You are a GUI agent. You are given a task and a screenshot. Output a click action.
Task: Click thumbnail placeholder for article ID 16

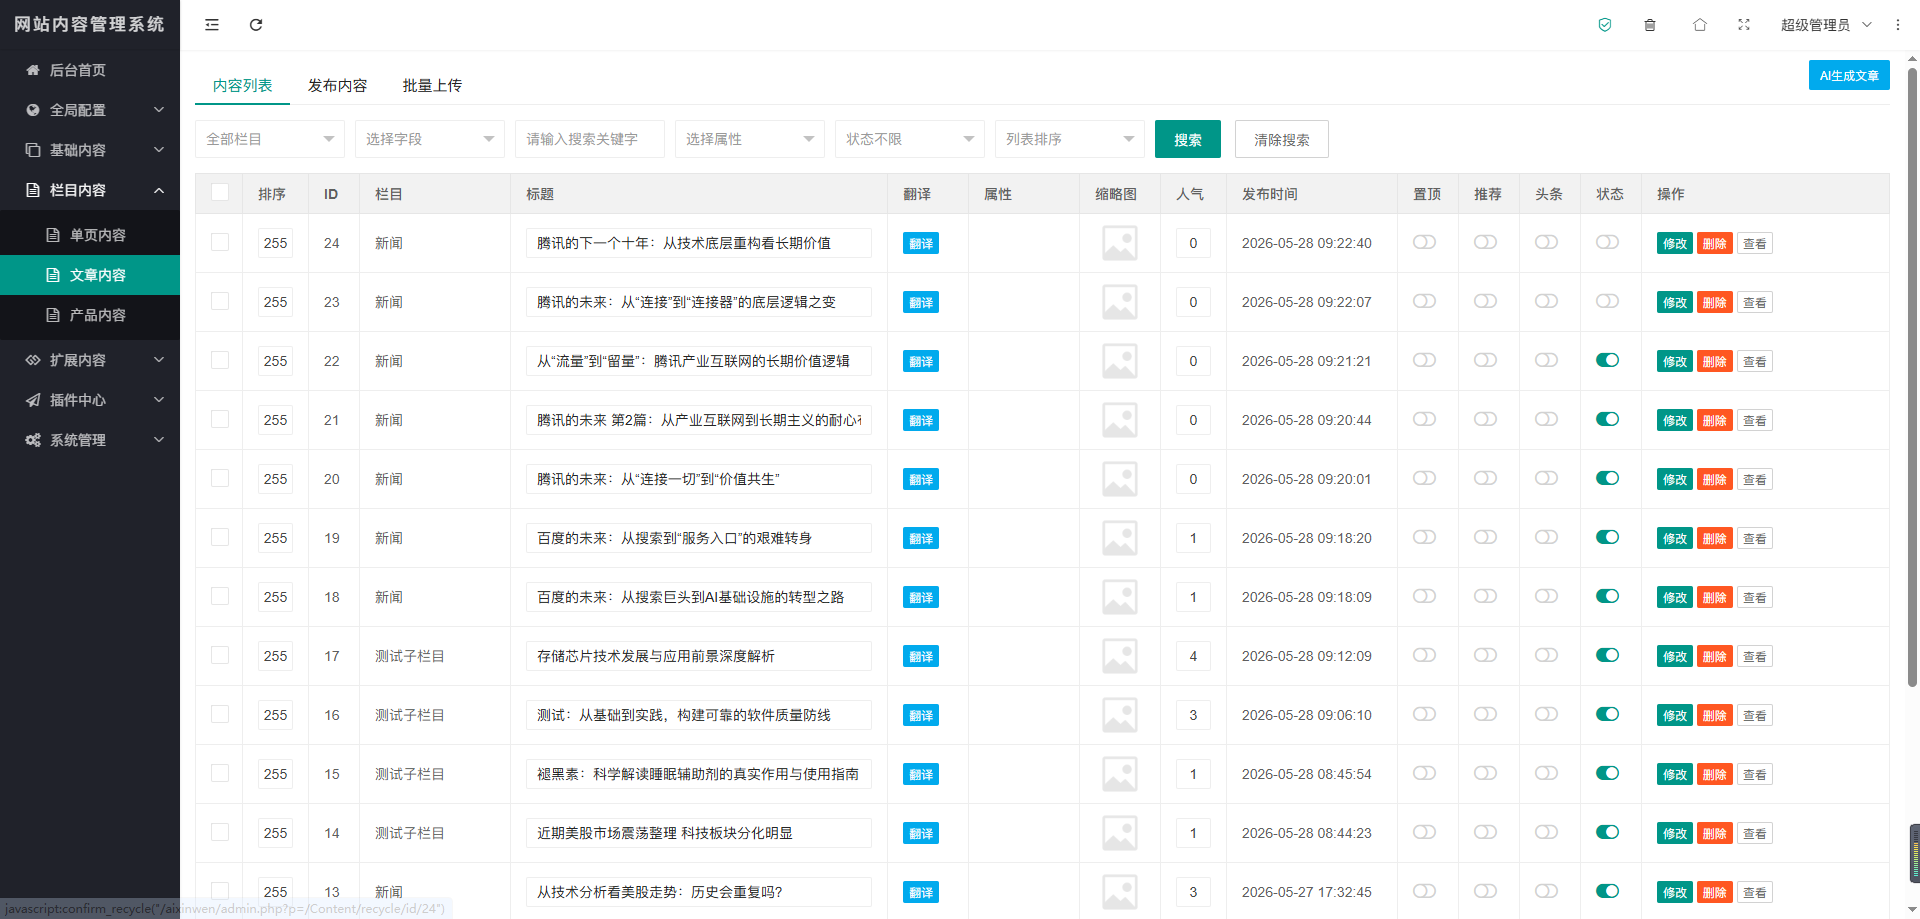click(1120, 715)
